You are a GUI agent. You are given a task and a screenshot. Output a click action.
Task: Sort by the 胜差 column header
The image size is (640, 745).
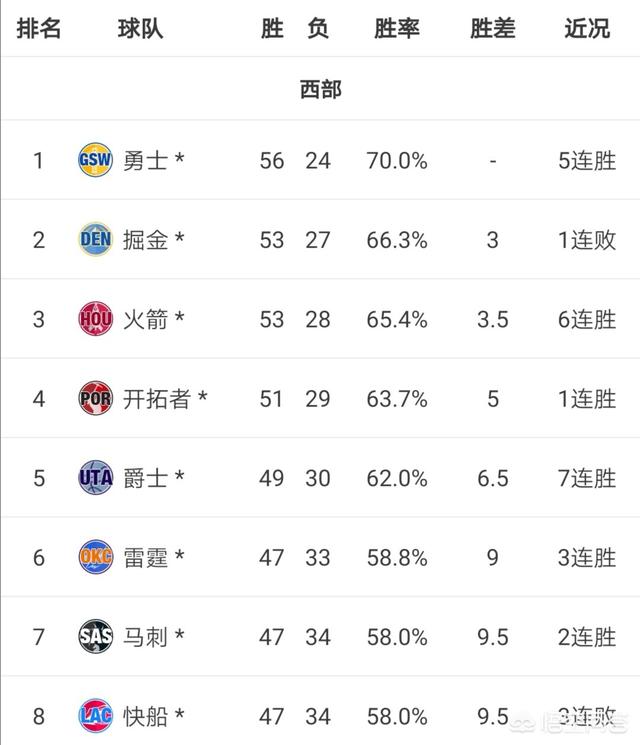pyautogui.click(x=493, y=29)
